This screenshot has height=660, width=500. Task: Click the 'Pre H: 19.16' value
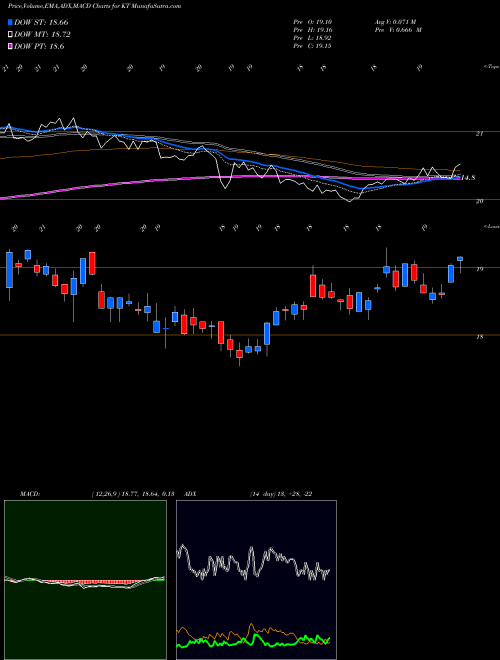click(312, 30)
